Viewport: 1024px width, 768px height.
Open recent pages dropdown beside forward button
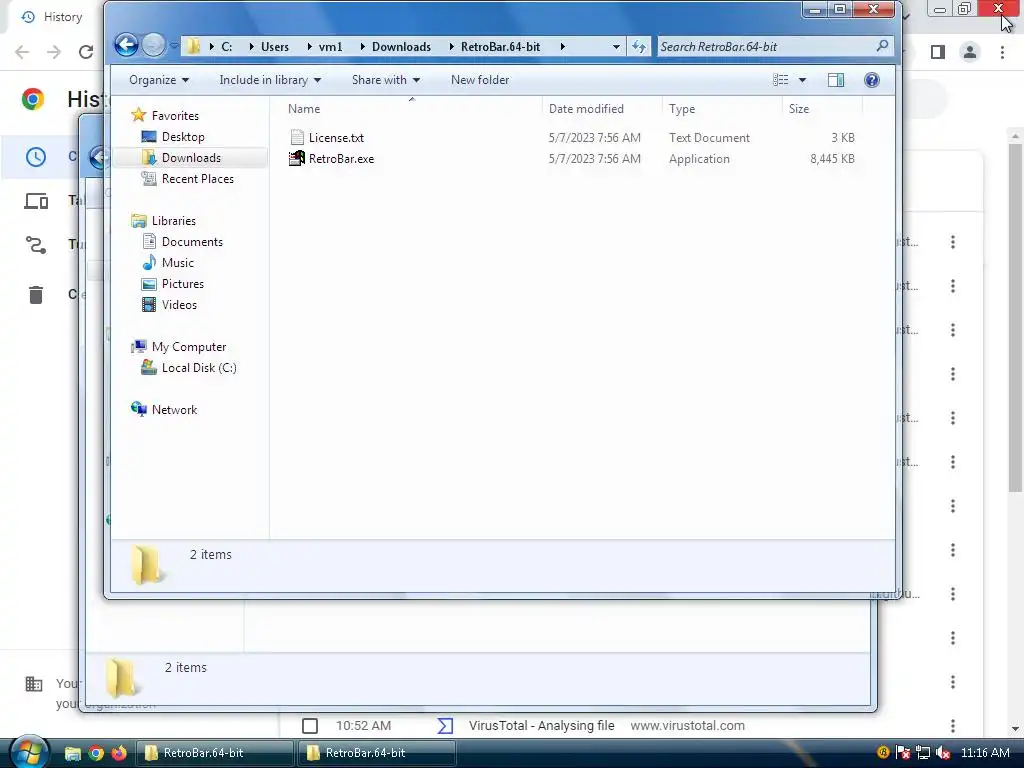point(174,46)
